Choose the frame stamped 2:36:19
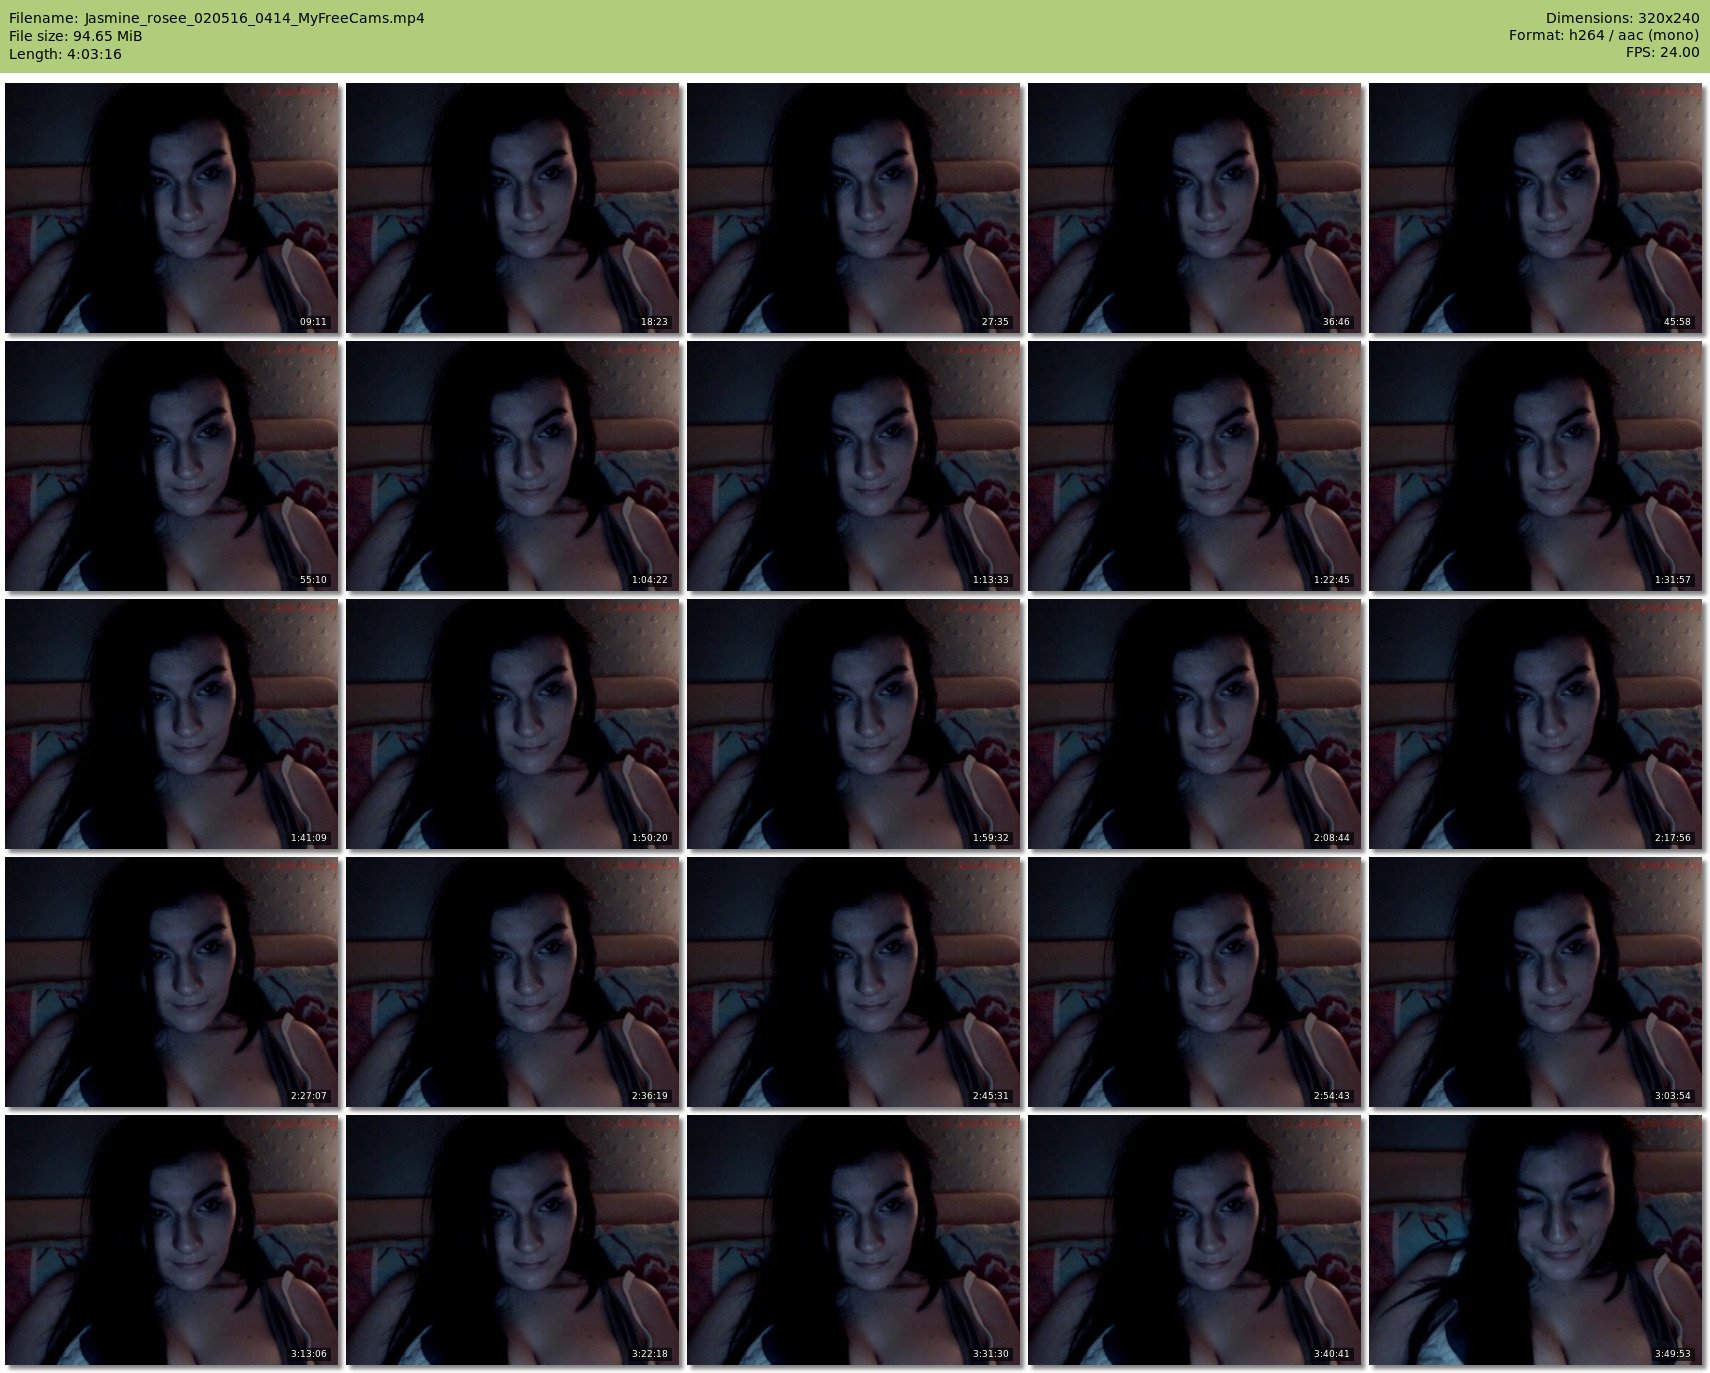The width and height of the screenshot is (1710, 1373). click(513, 982)
